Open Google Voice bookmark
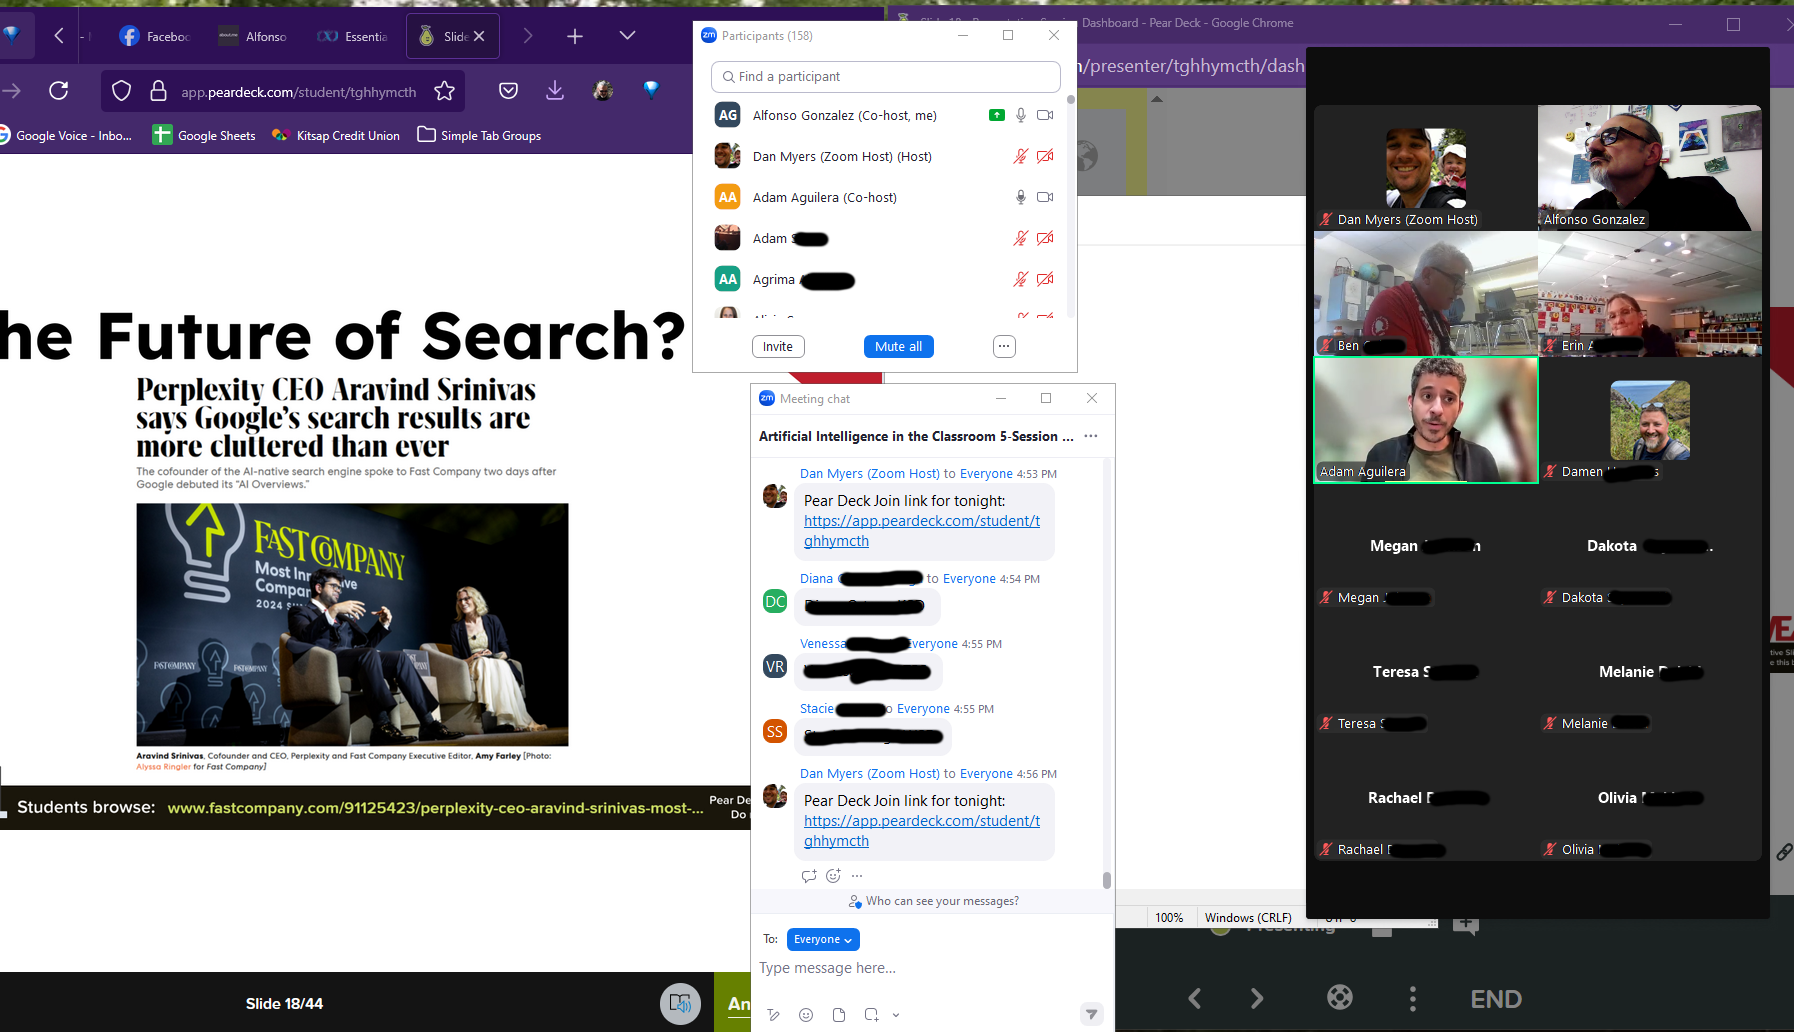Screen dimensions: 1794x1032 (66, 135)
